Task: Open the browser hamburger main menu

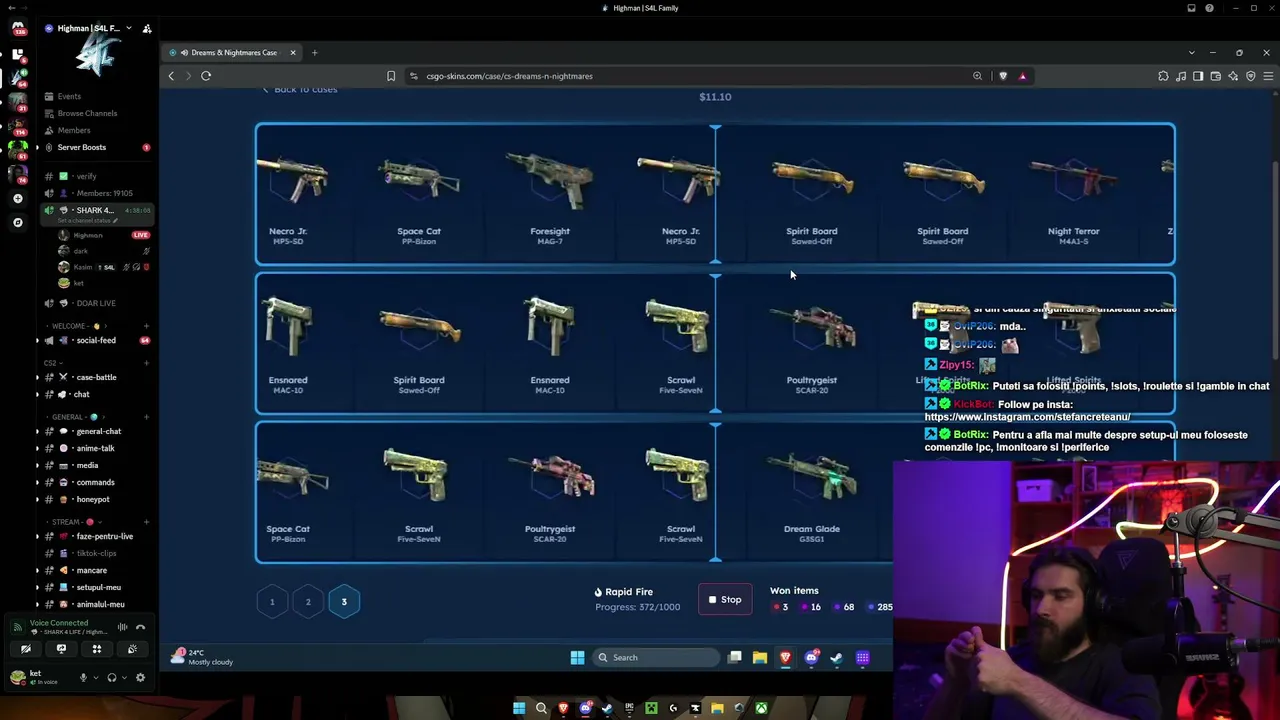Action: [1268, 76]
